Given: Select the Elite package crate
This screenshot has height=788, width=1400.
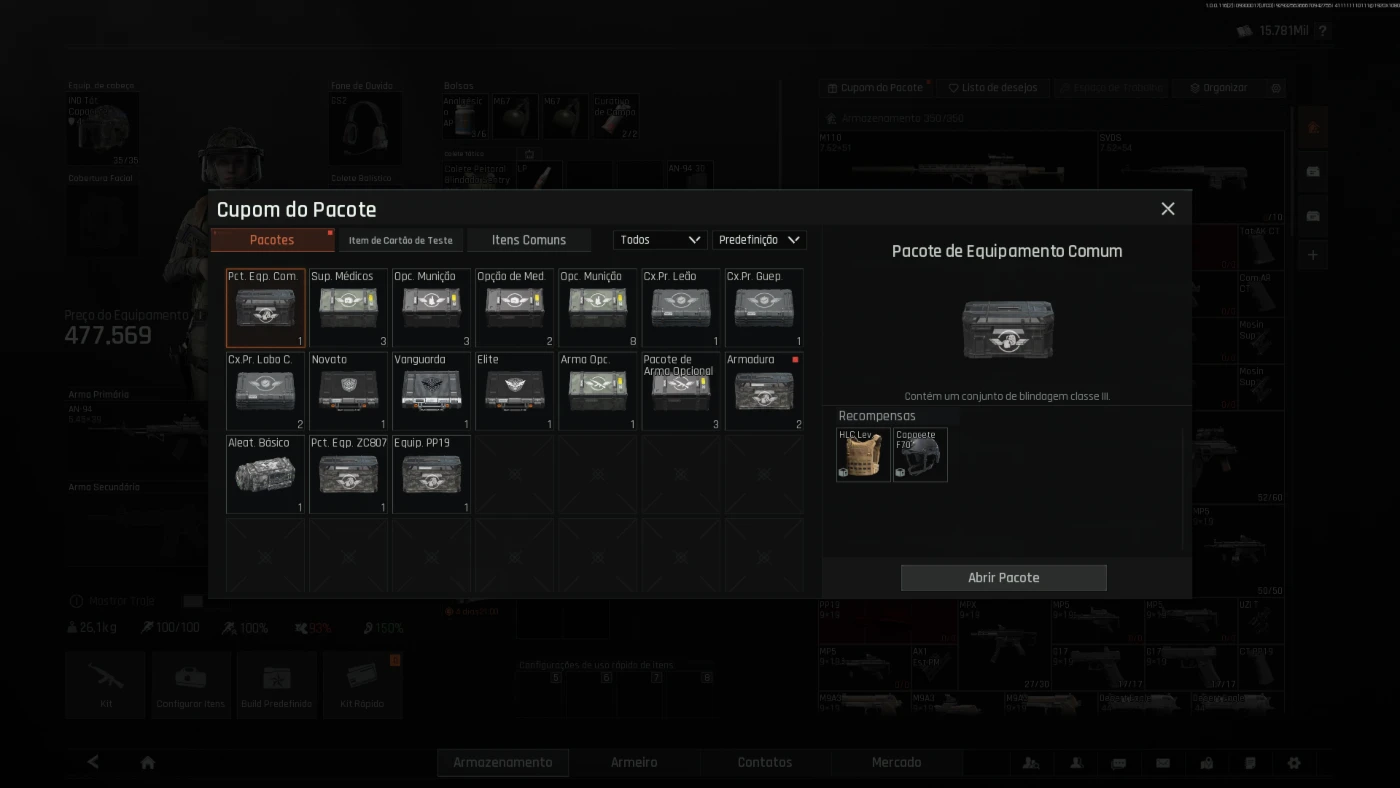Looking at the screenshot, I should point(514,391).
